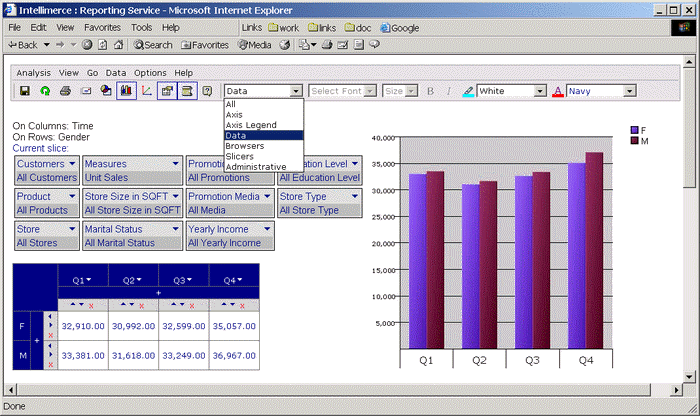This screenshot has width=700, height=416.
Task: Click the help question mark icon
Action: (x=207, y=91)
